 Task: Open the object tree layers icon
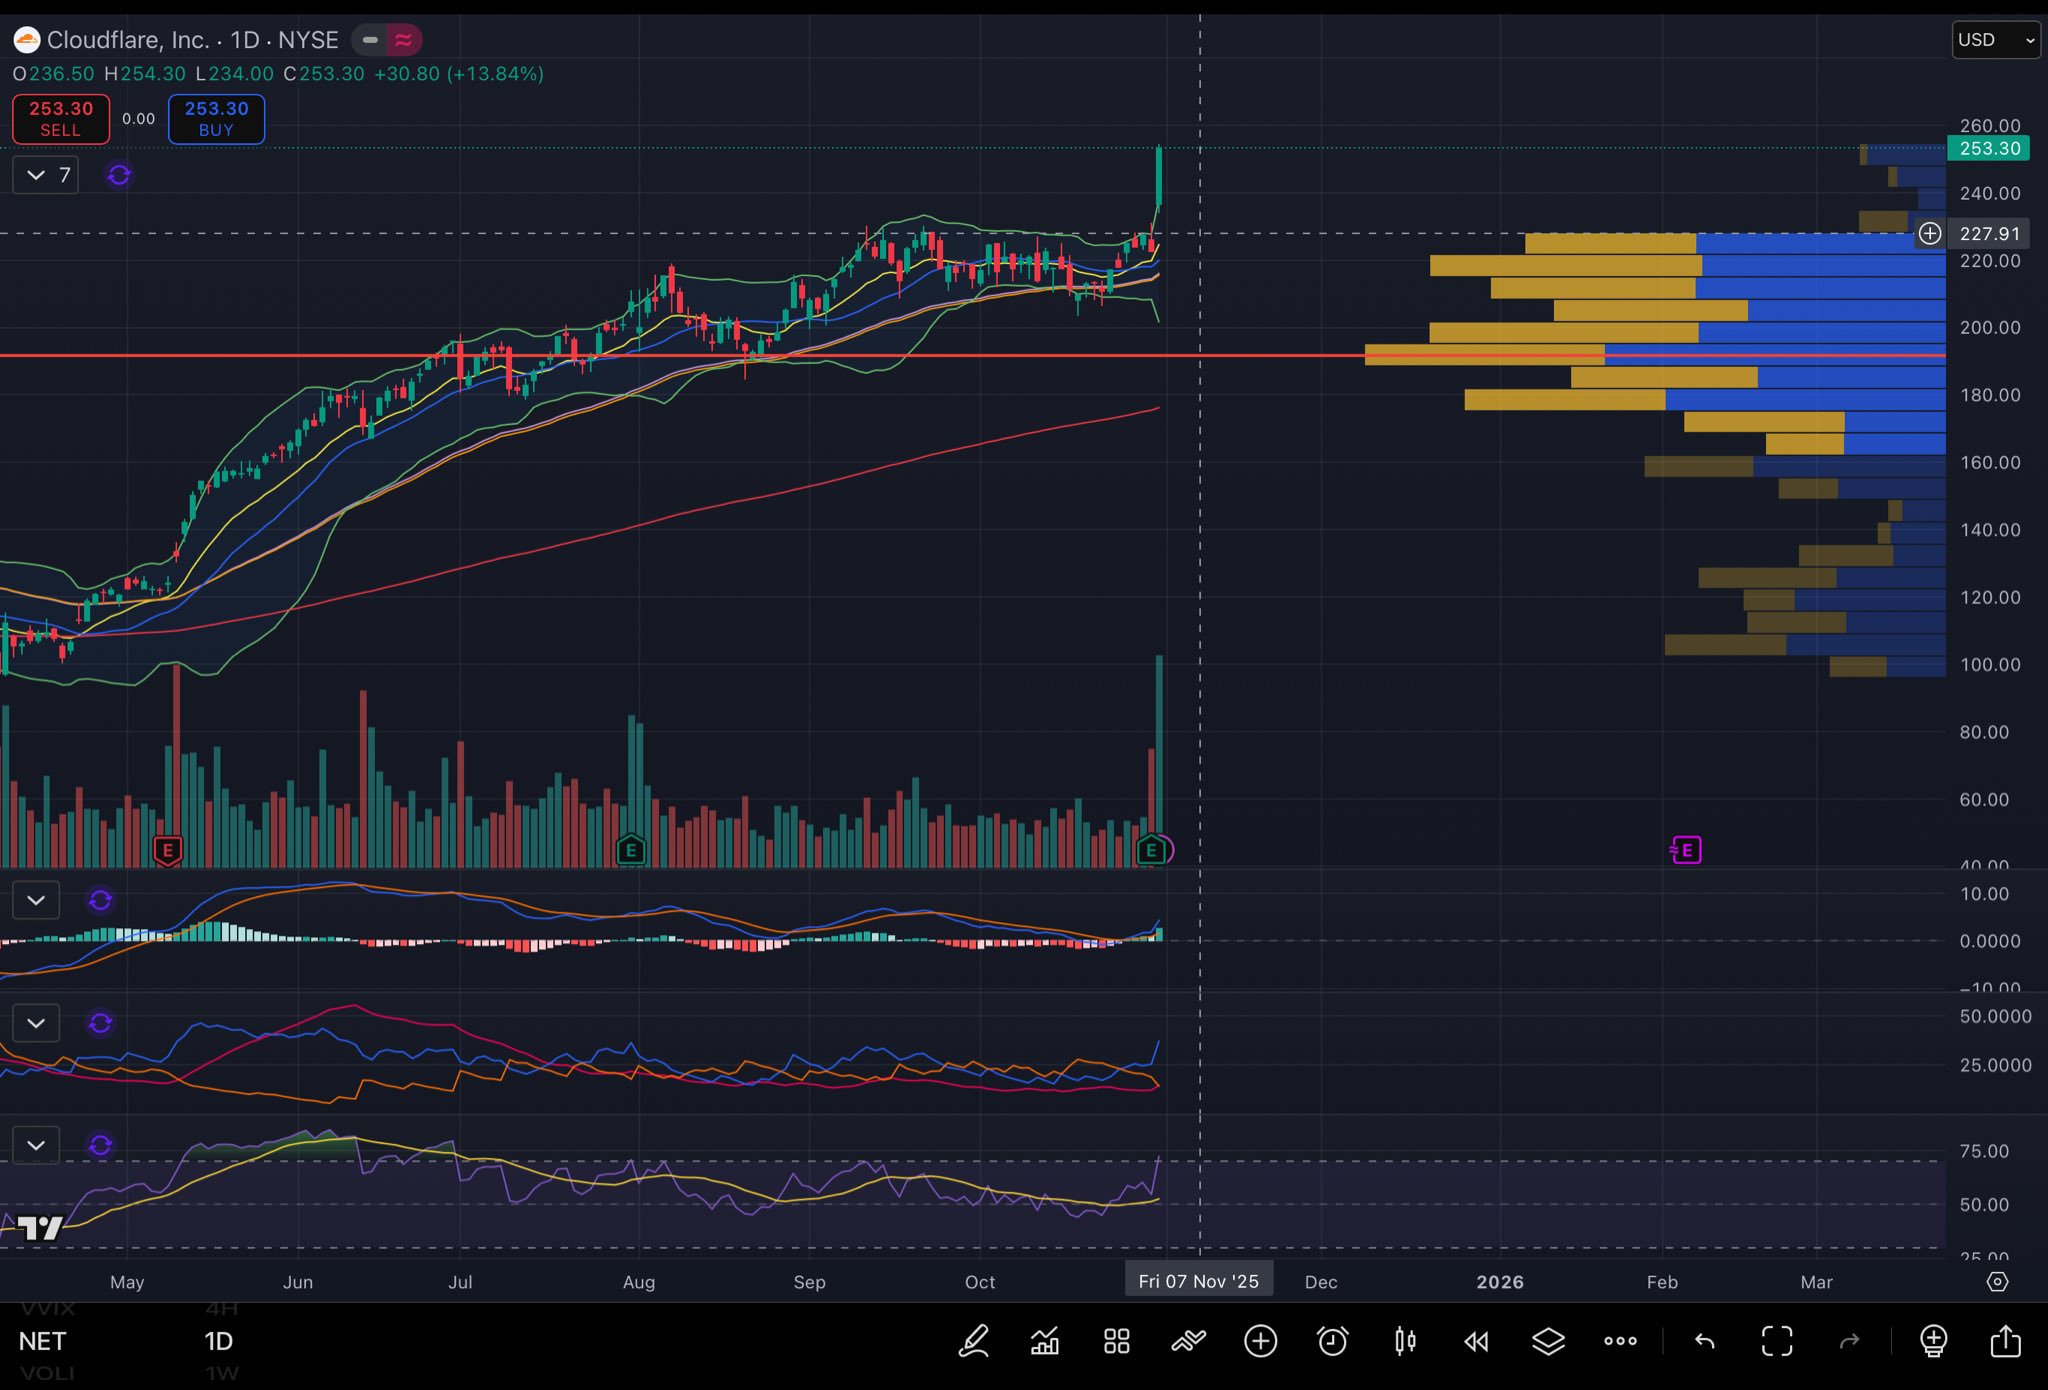coord(1548,1341)
